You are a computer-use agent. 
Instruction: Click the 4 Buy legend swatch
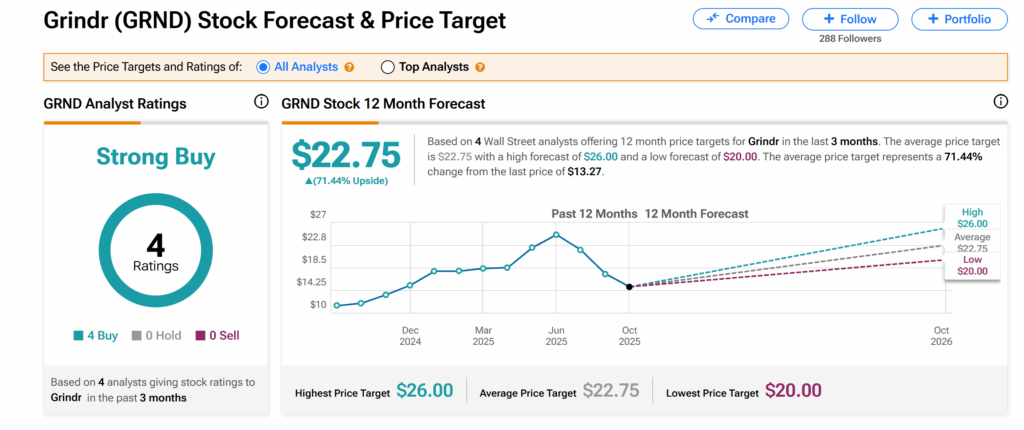[80, 336]
